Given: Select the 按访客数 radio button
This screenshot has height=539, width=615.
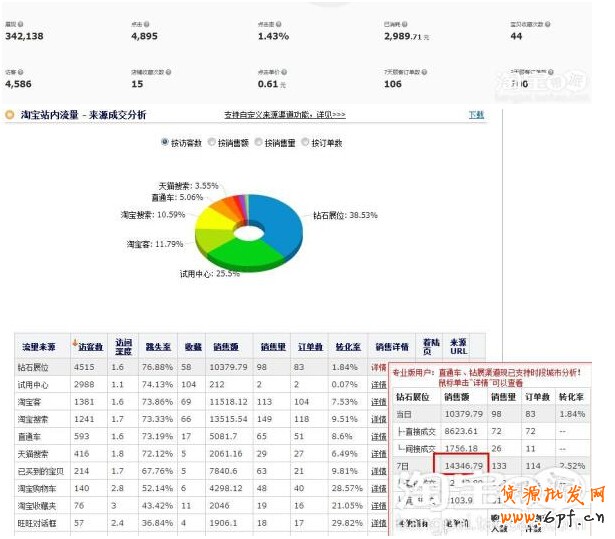Looking at the screenshot, I should 165,143.
